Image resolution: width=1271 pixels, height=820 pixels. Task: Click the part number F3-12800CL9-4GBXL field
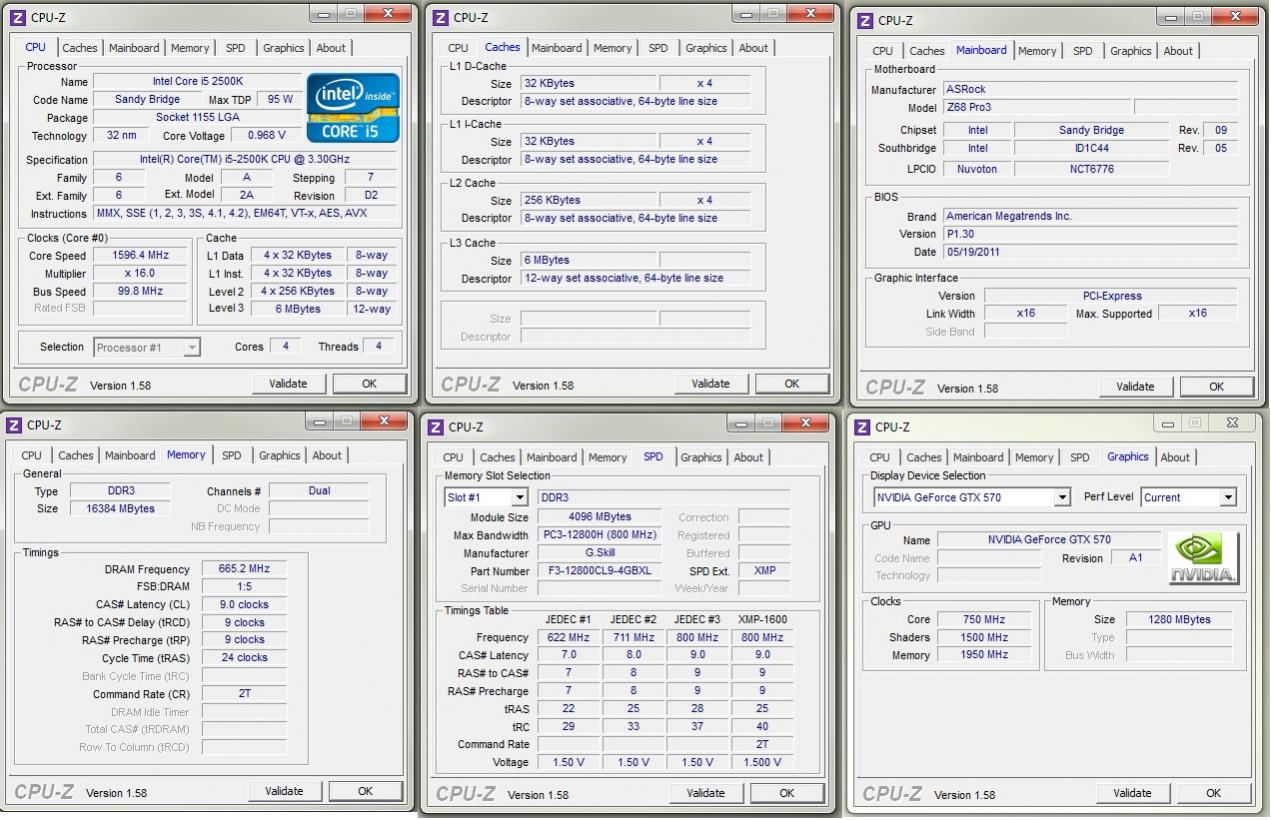[x=600, y=571]
